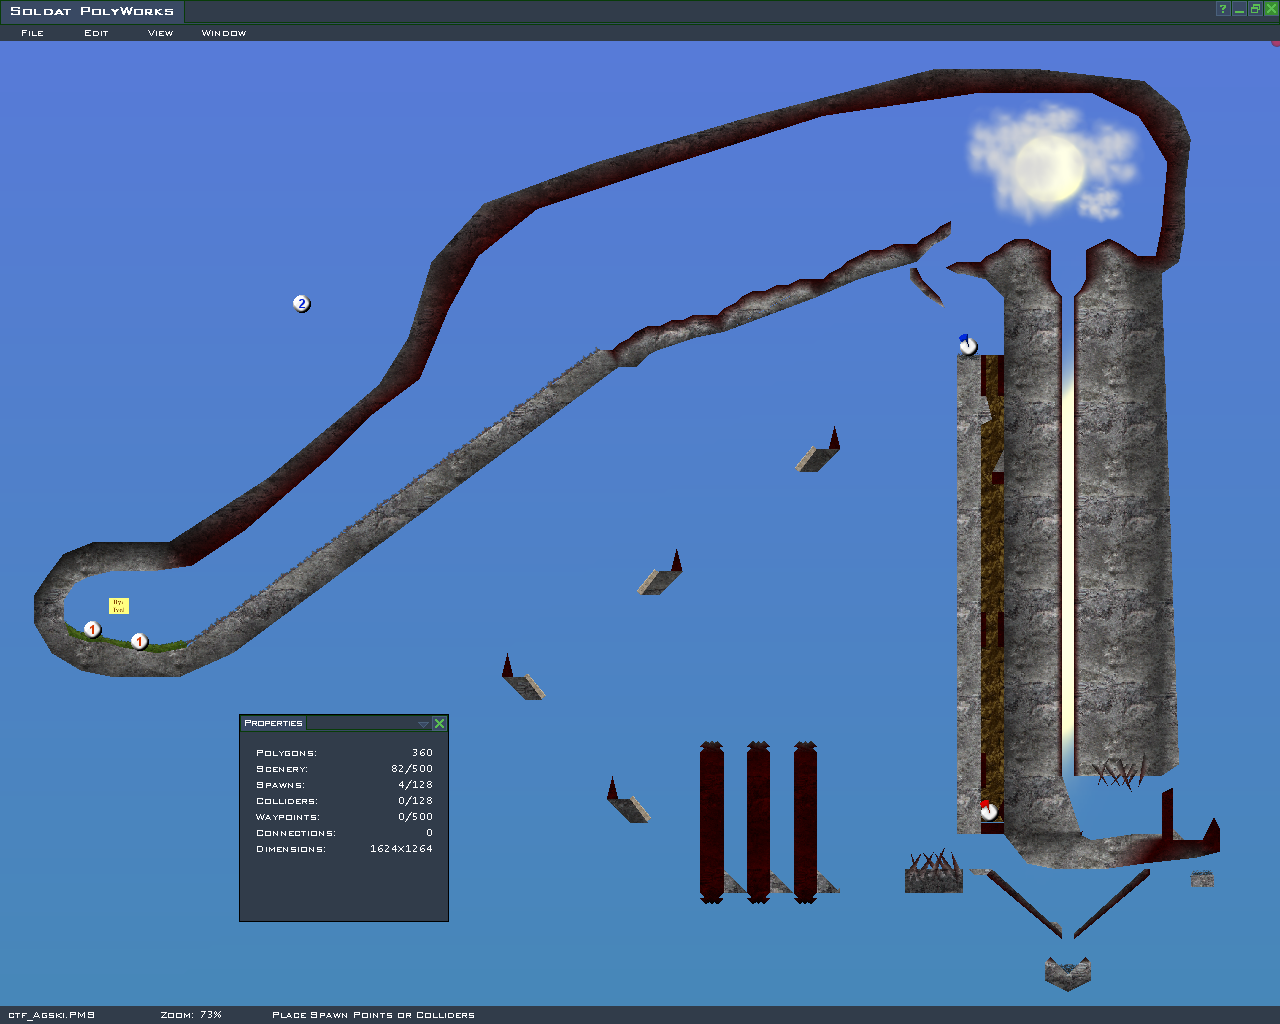Open the Edit menu
The width and height of the screenshot is (1280, 1024).
pyautogui.click(x=96, y=33)
